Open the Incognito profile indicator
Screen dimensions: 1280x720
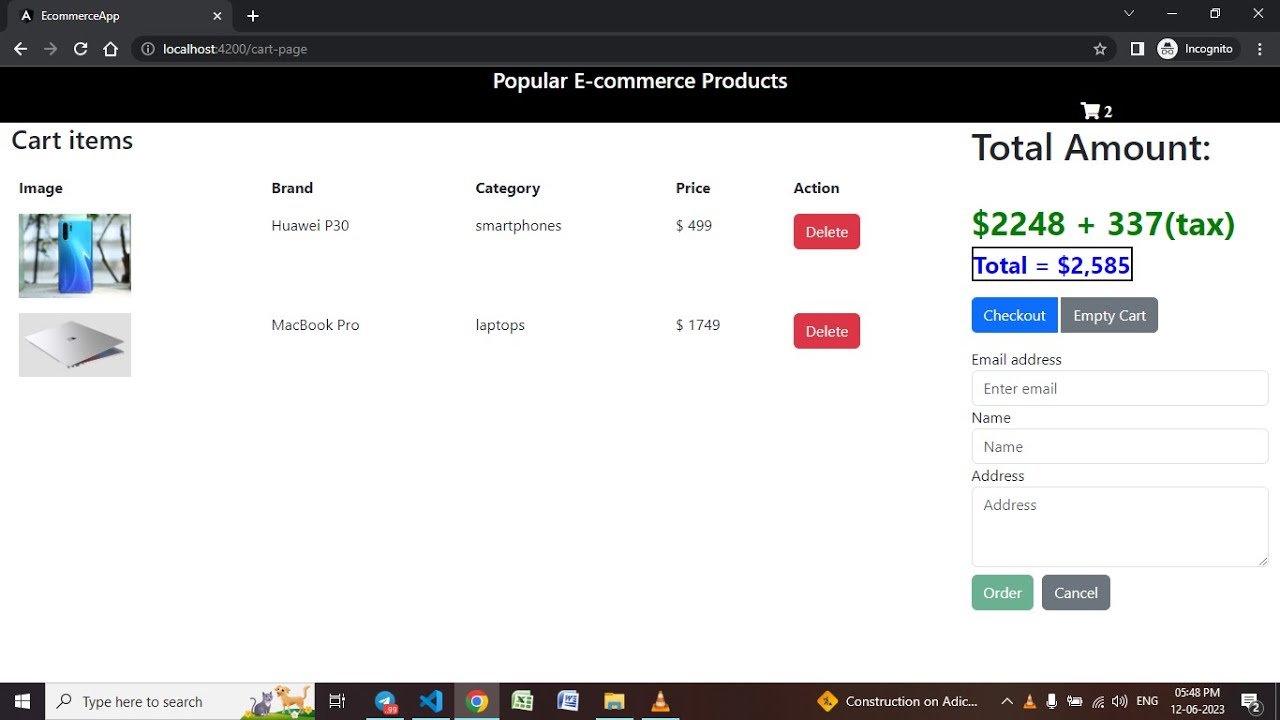[1198, 49]
